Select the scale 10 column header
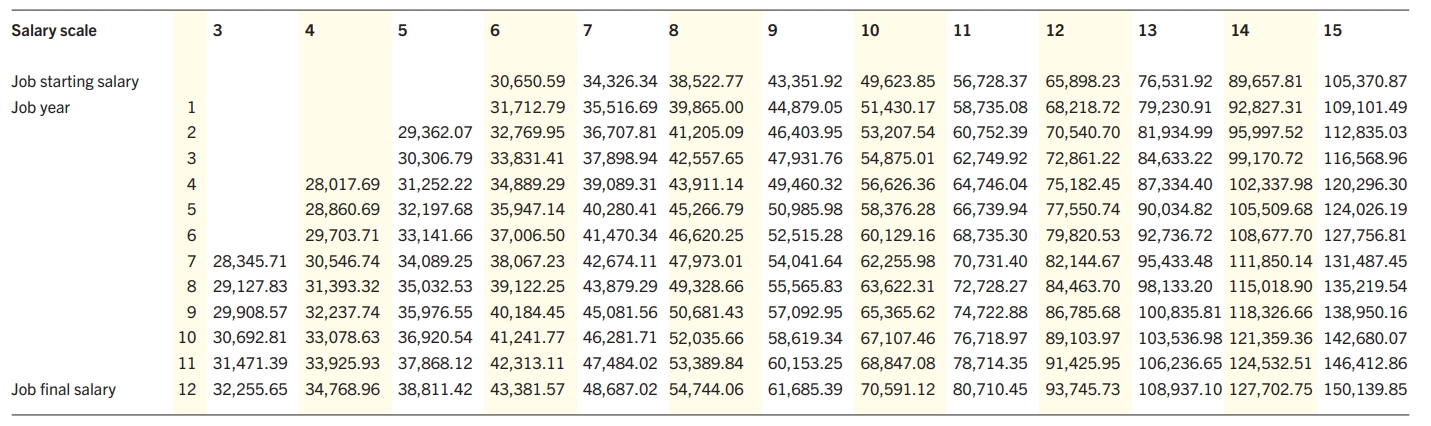The width and height of the screenshot is (1431, 426). point(870,31)
